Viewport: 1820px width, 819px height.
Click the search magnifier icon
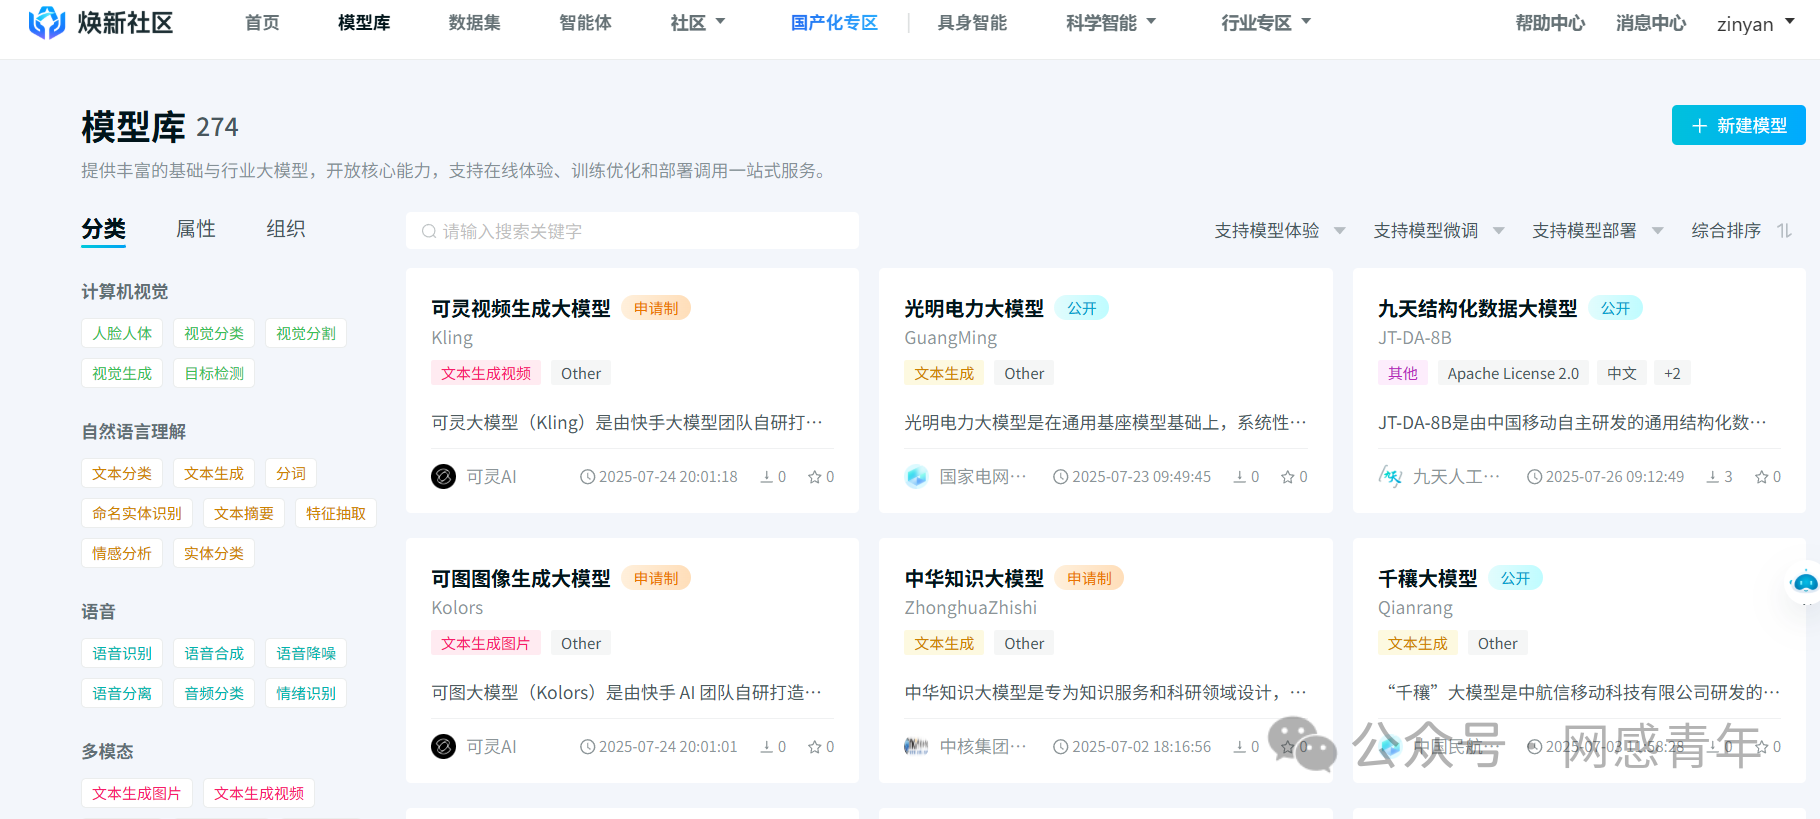[429, 231]
